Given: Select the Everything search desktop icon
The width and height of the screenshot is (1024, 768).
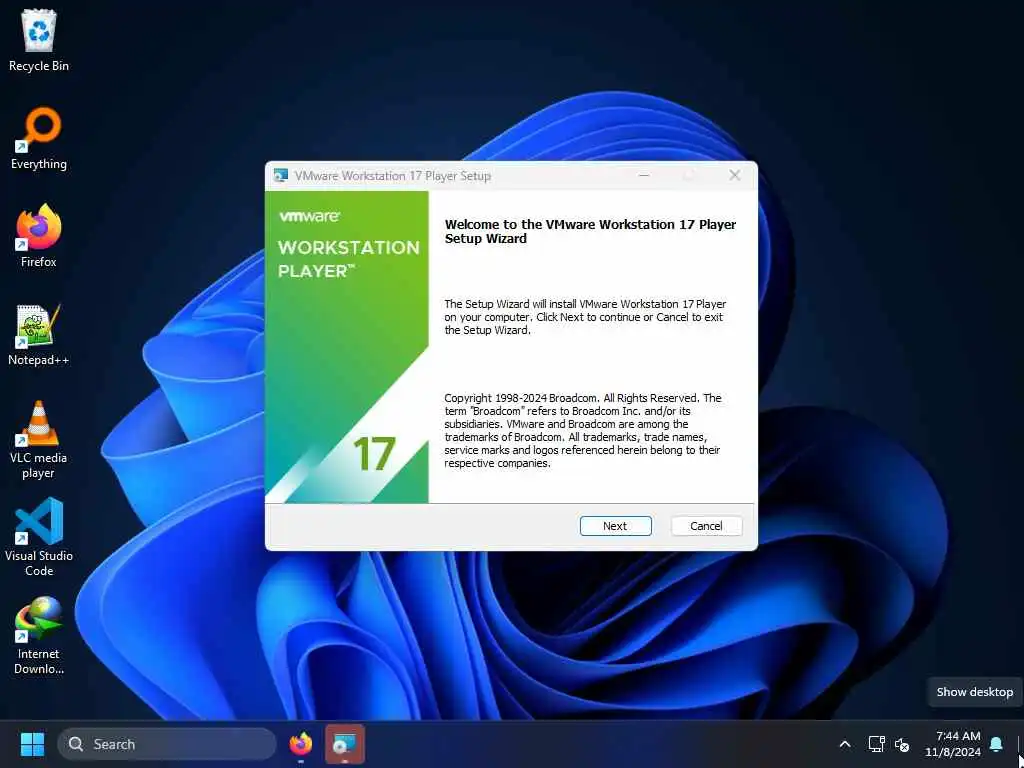Looking at the screenshot, I should (39, 138).
